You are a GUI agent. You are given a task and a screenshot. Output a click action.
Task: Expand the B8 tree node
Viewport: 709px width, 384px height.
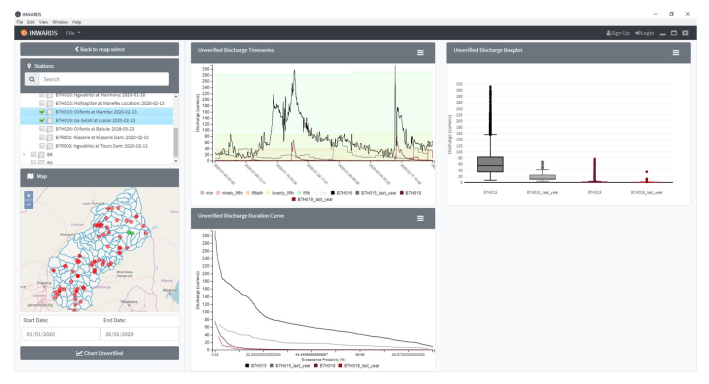click(24, 155)
